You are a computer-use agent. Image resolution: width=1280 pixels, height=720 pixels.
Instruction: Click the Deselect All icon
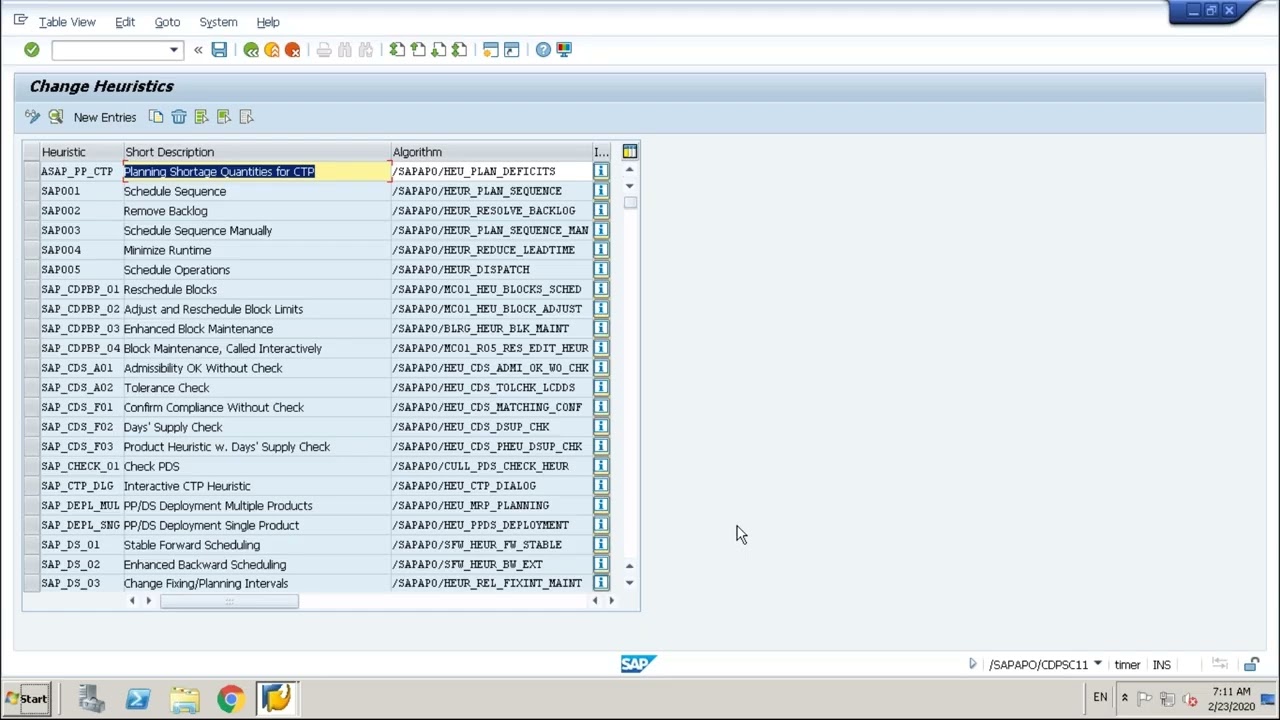[x=246, y=117]
